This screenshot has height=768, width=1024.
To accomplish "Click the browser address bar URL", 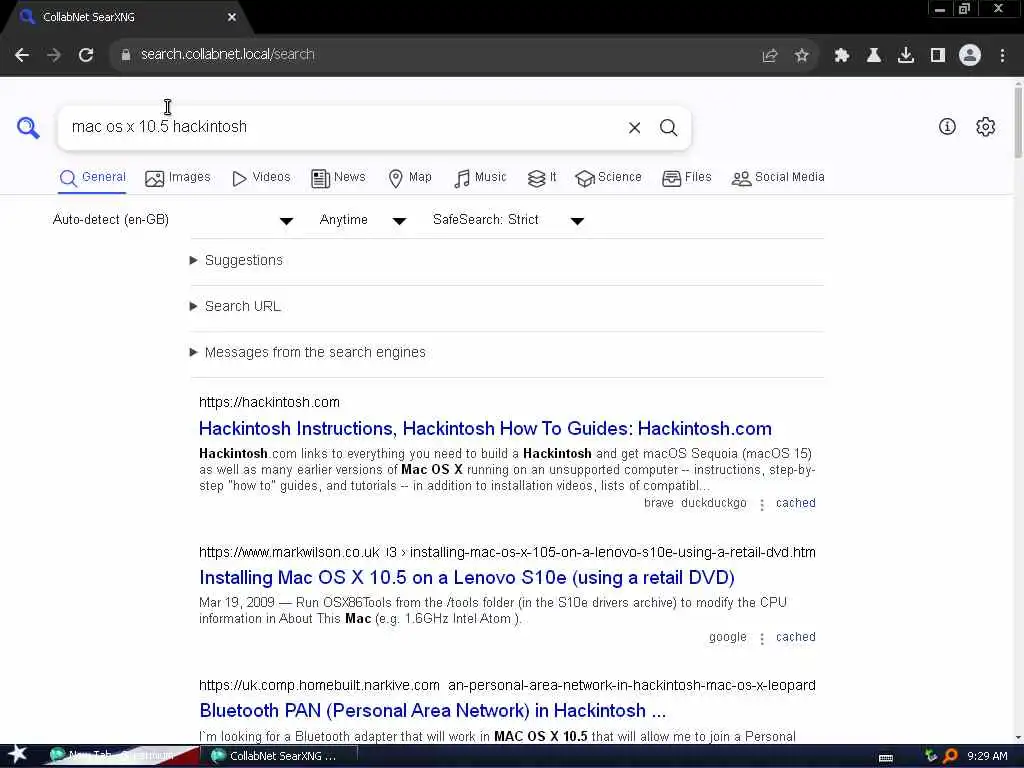I will coord(228,55).
